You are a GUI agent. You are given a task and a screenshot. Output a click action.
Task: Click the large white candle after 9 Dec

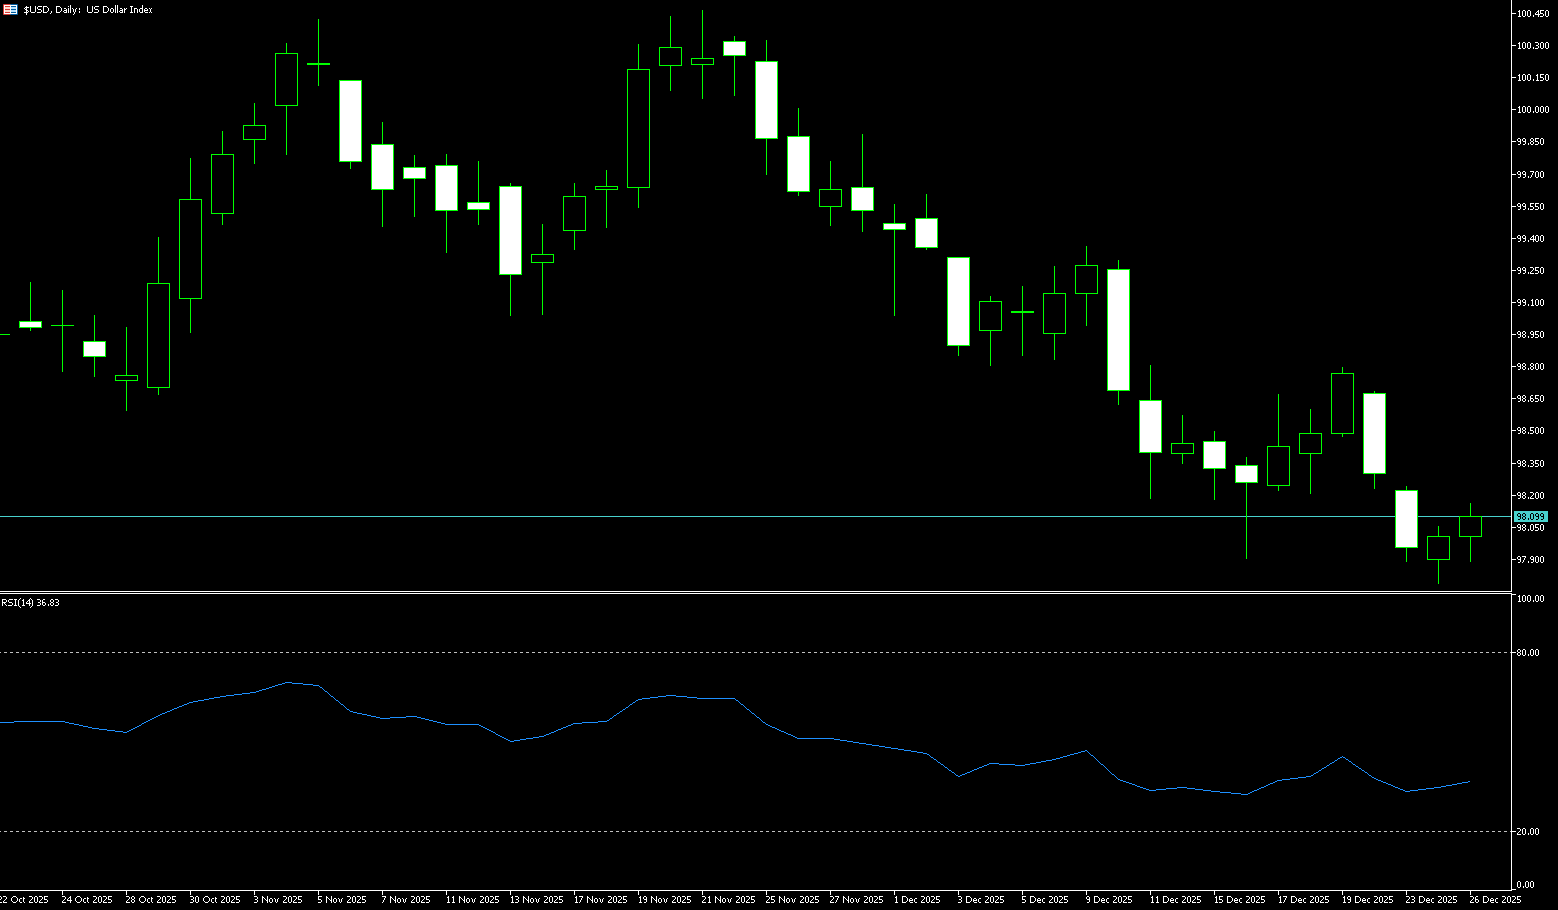click(1118, 330)
